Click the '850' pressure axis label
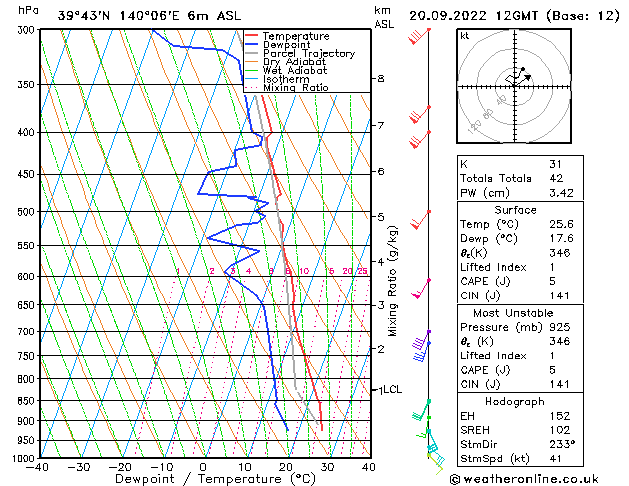The width and height of the screenshot is (629, 486). point(27,401)
